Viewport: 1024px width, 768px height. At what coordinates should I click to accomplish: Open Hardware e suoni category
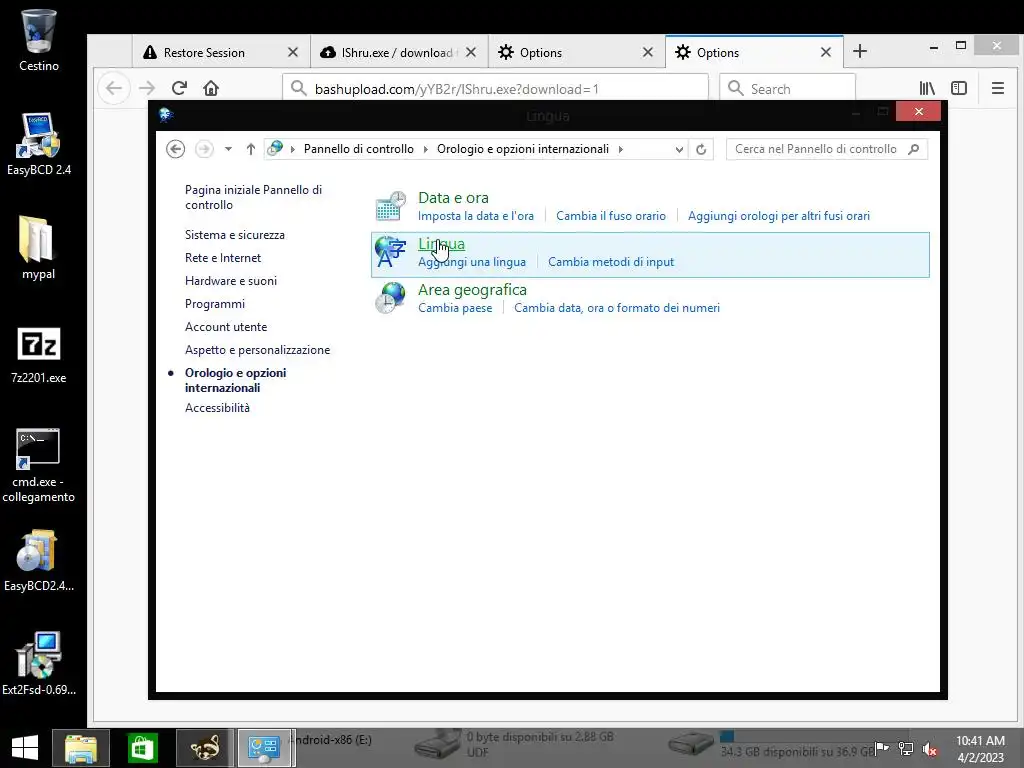point(231,281)
